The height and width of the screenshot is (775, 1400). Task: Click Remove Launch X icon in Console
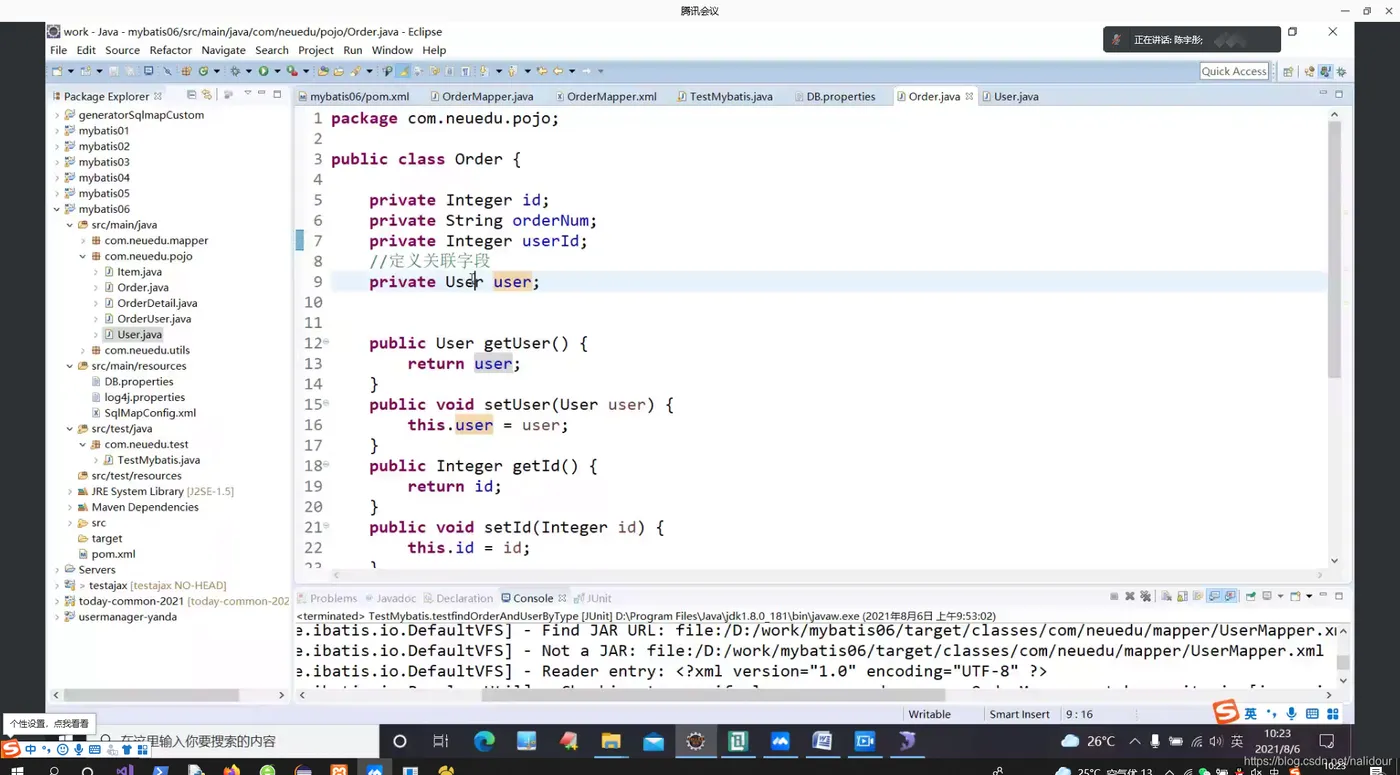1129,596
